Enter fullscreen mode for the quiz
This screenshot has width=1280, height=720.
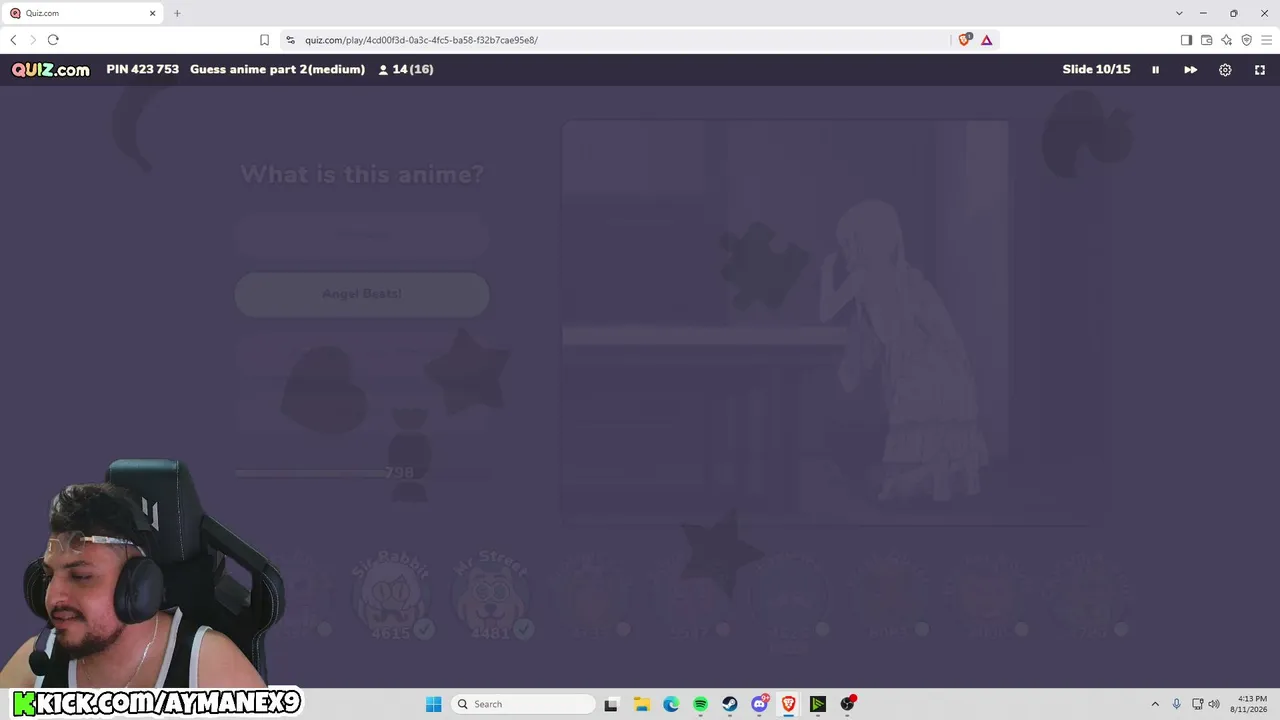(x=1260, y=70)
